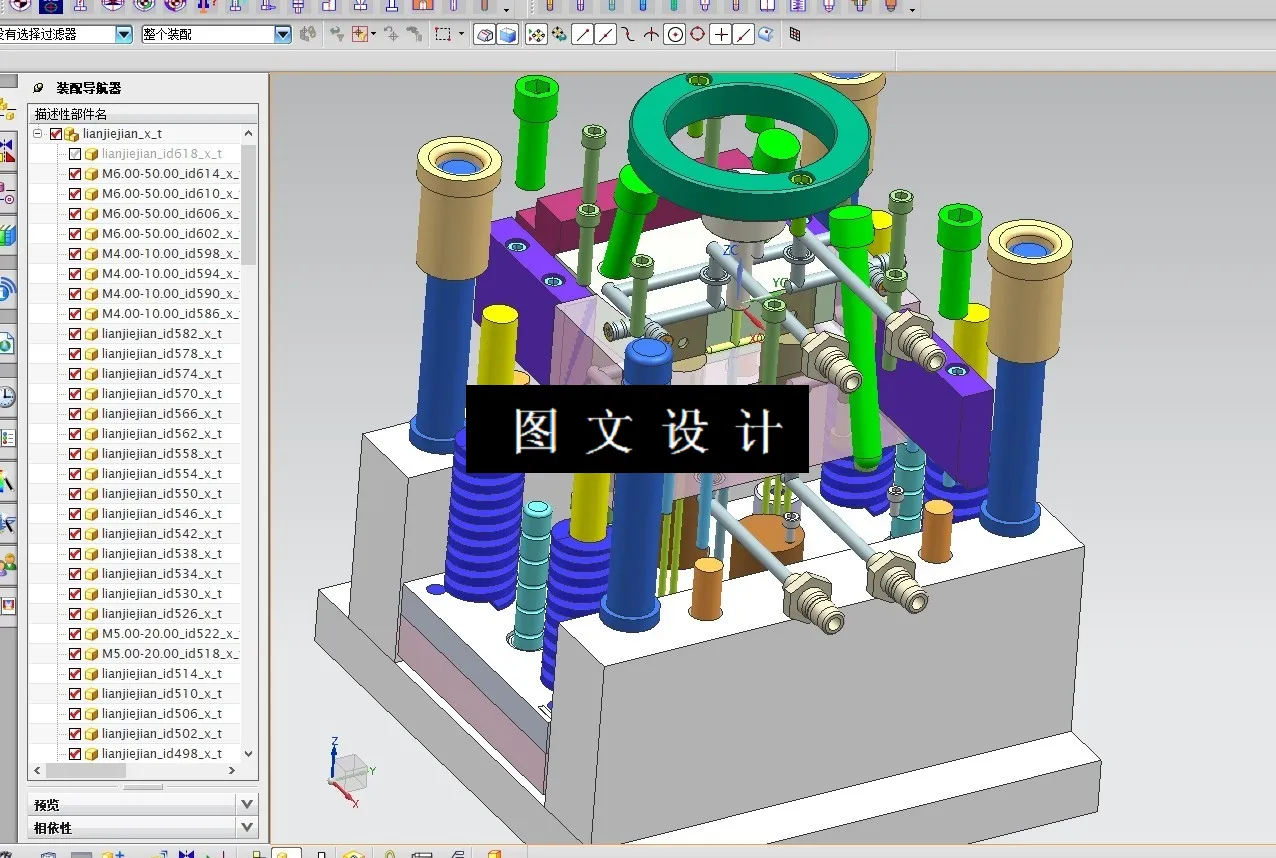The image size is (1276, 858).
Task: Open the selection filter dropdown
Action: pyautogui.click(x=124, y=34)
